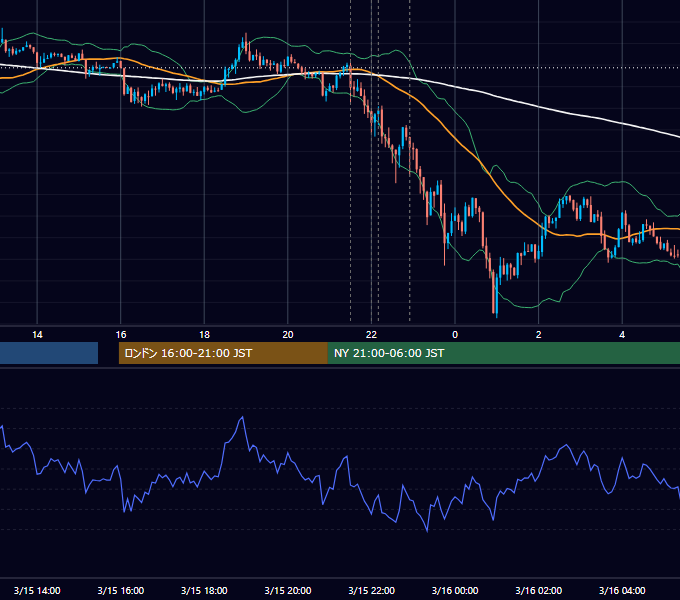
Task: Click the 18 hour label on chart axis
Action: 204,335
